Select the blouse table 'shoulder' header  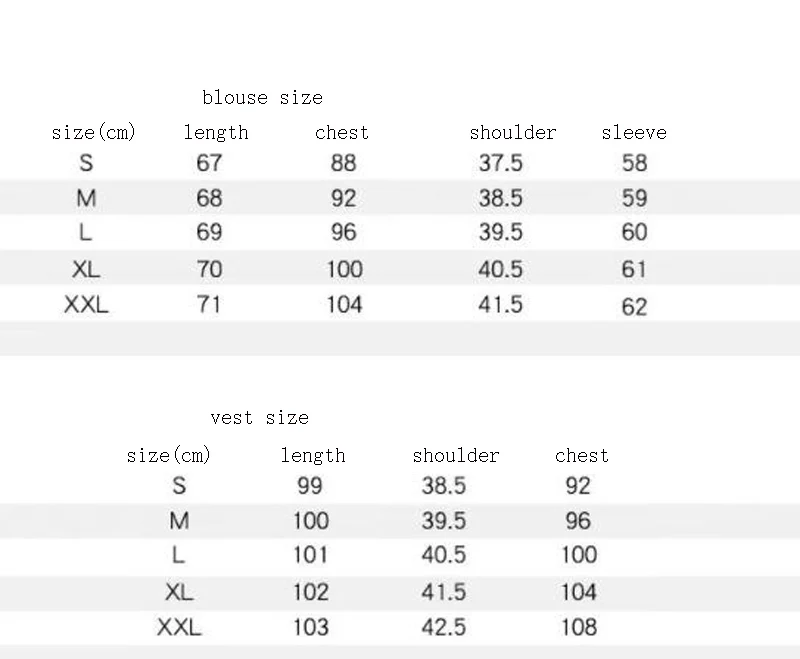(512, 133)
